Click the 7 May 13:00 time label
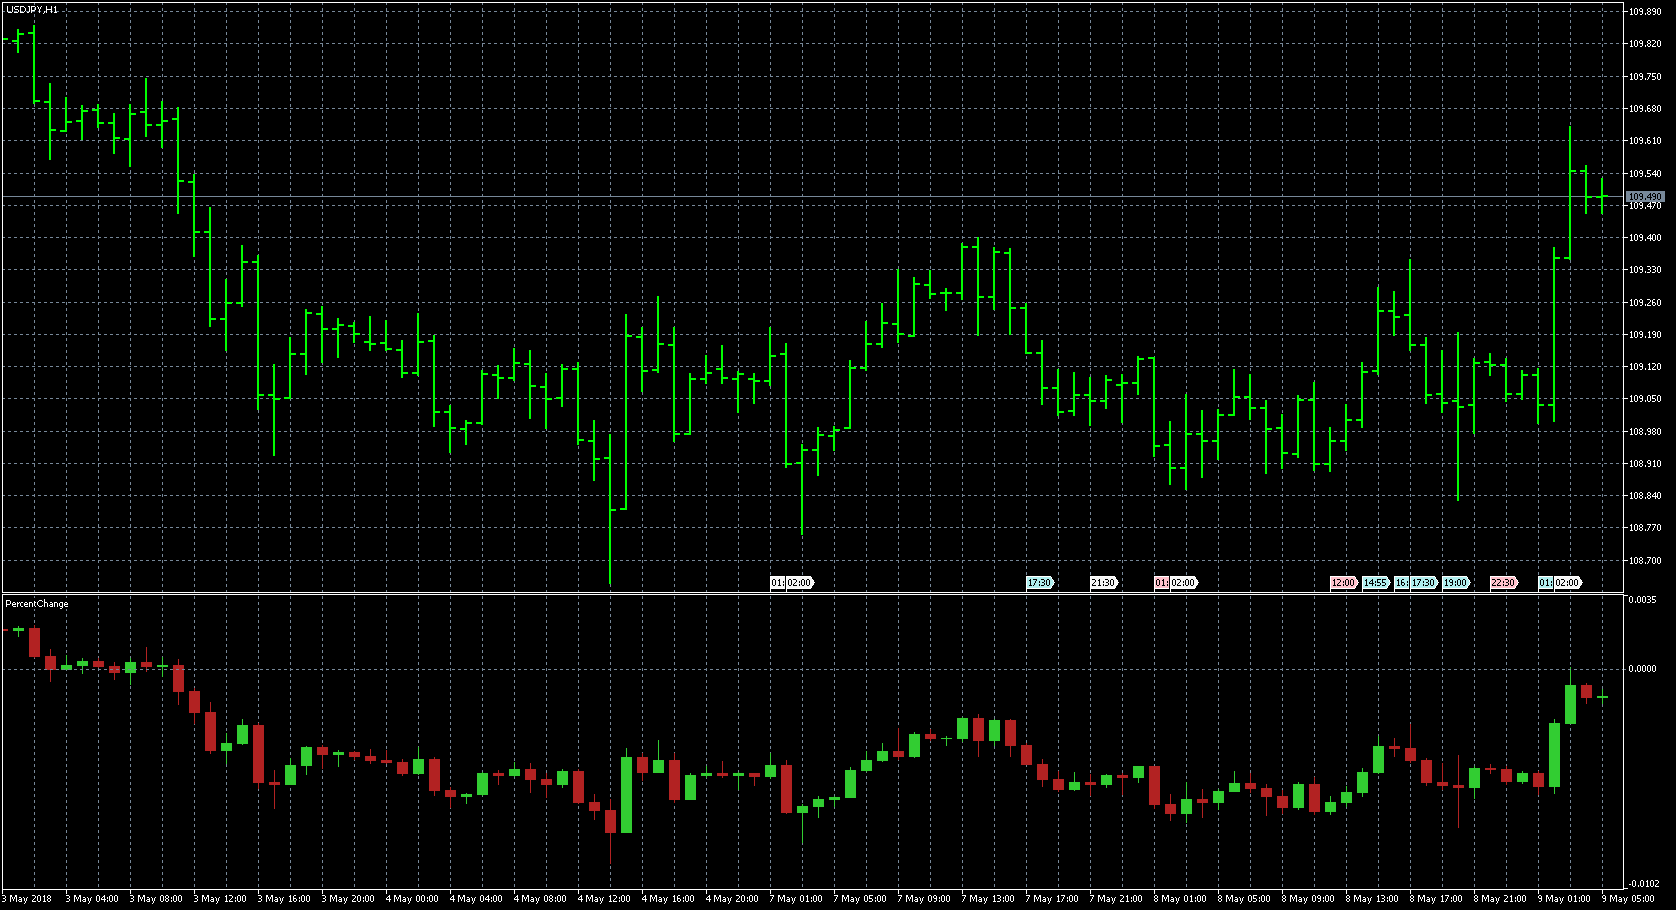1676x910 pixels. [x=990, y=899]
